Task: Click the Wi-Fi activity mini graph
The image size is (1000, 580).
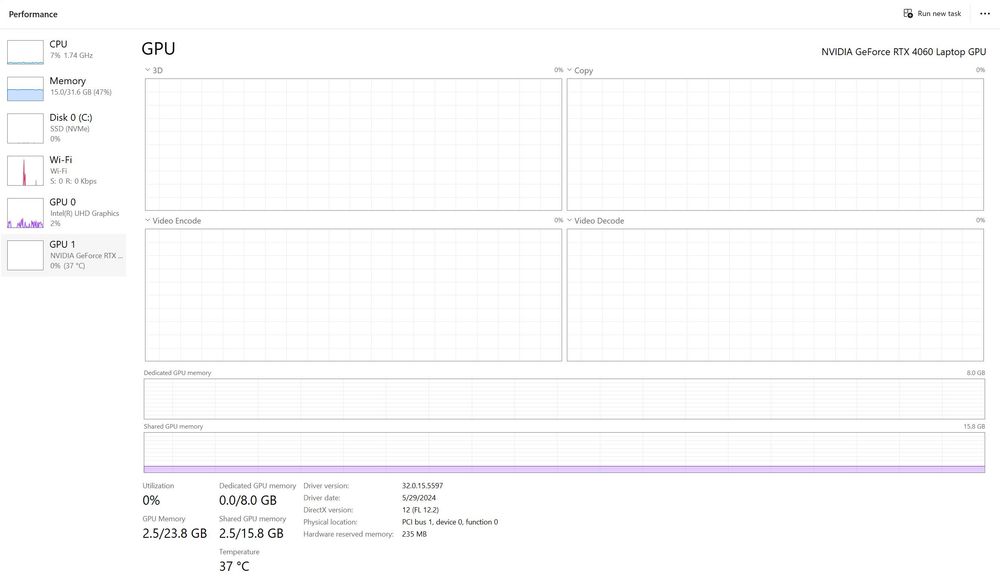Action: pyautogui.click(x=26, y=170)
